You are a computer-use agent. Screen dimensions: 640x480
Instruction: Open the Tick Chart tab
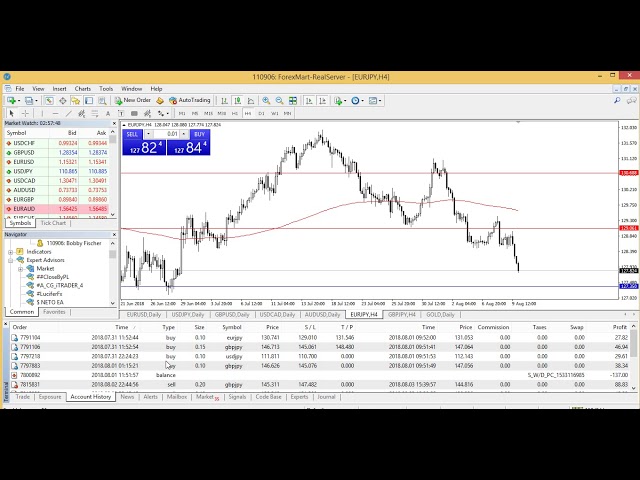coord(54,223)
